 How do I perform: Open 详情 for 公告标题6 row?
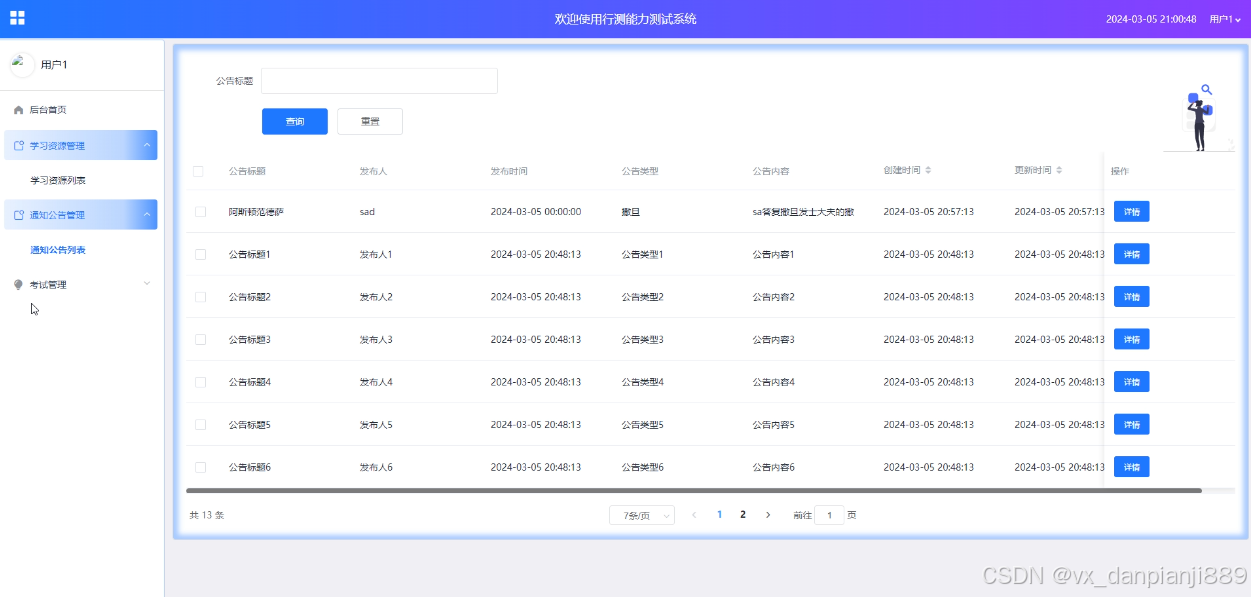click(1132, 467)
